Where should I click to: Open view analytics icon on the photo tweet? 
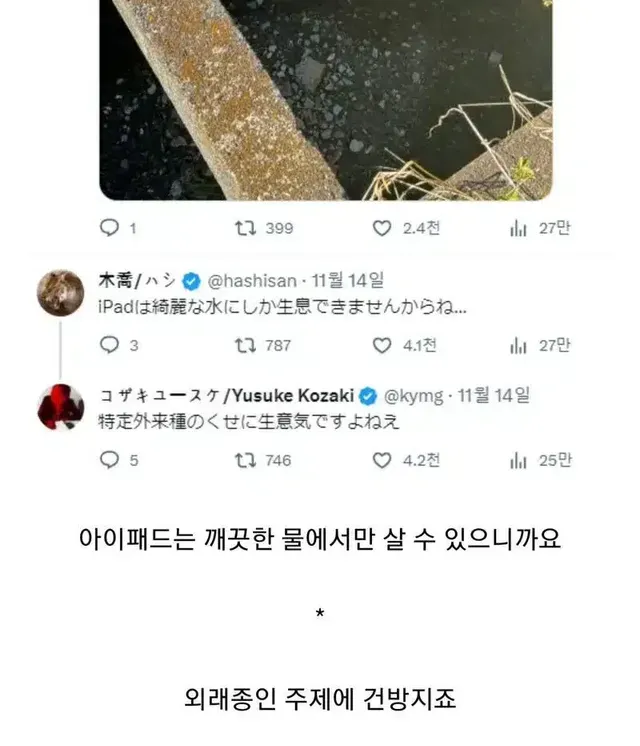click(518, 228)
